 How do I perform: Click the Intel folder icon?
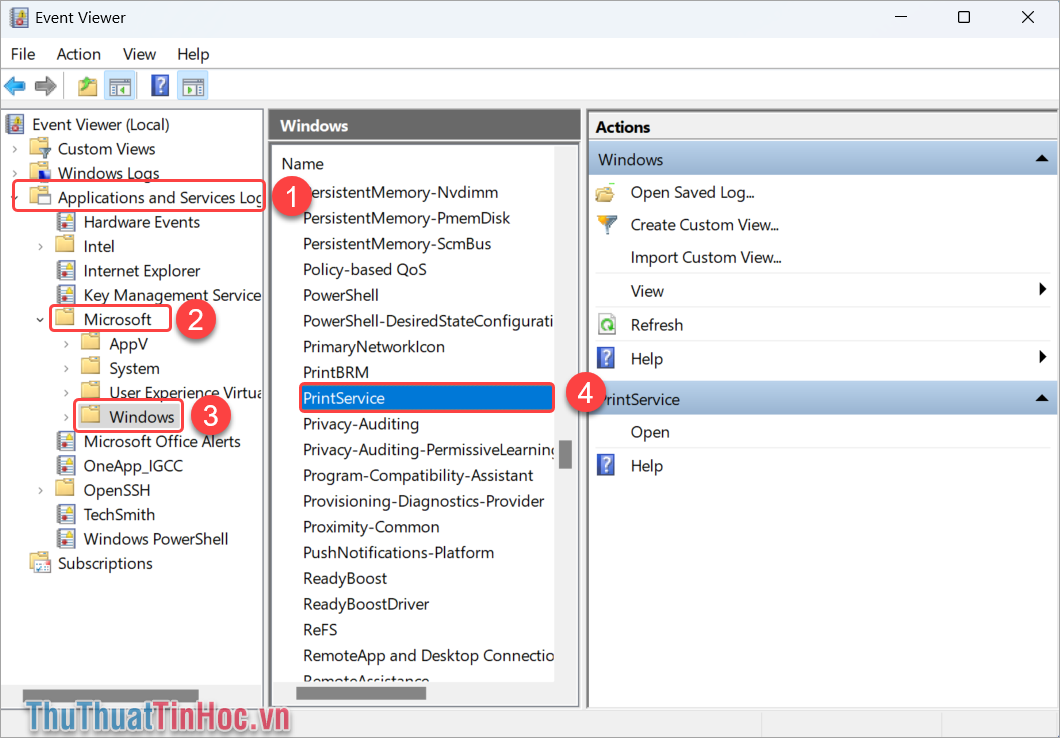65,245
